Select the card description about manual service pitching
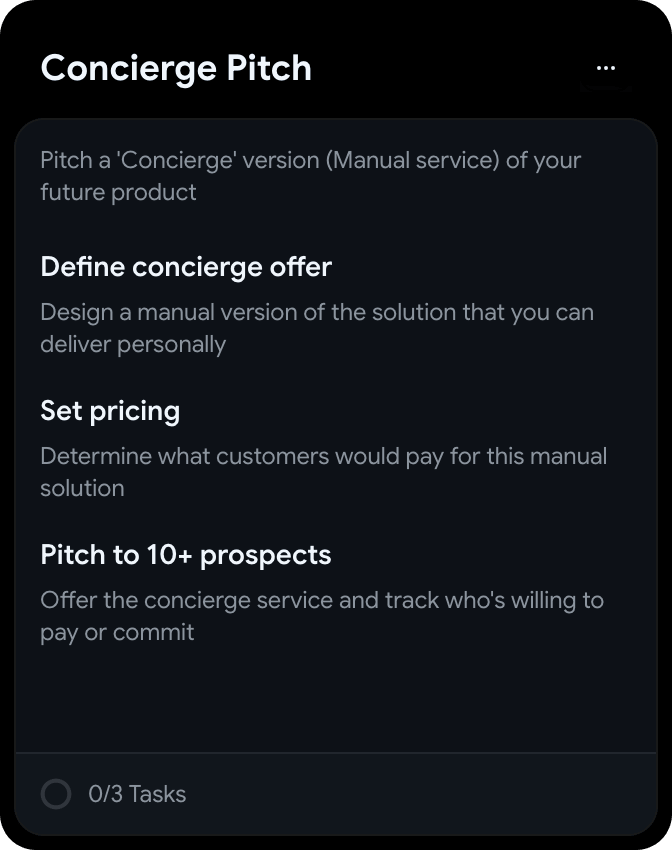Screen dimensions: 672x850 click(309, 176)
